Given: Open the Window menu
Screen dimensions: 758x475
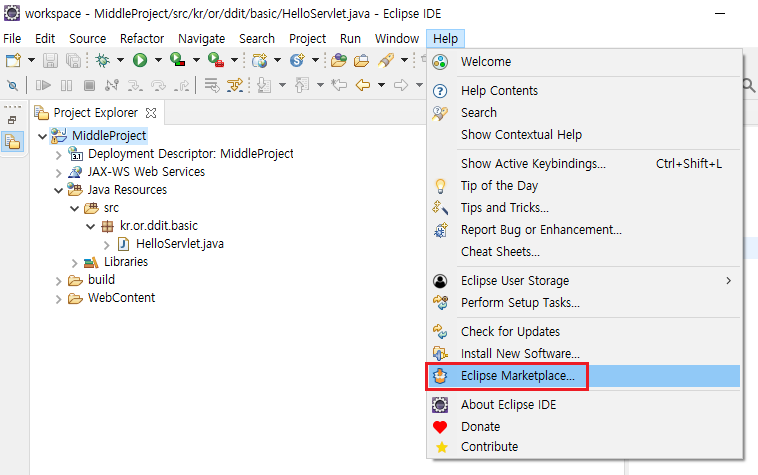Looking at the screenshot, I should 397,39.
